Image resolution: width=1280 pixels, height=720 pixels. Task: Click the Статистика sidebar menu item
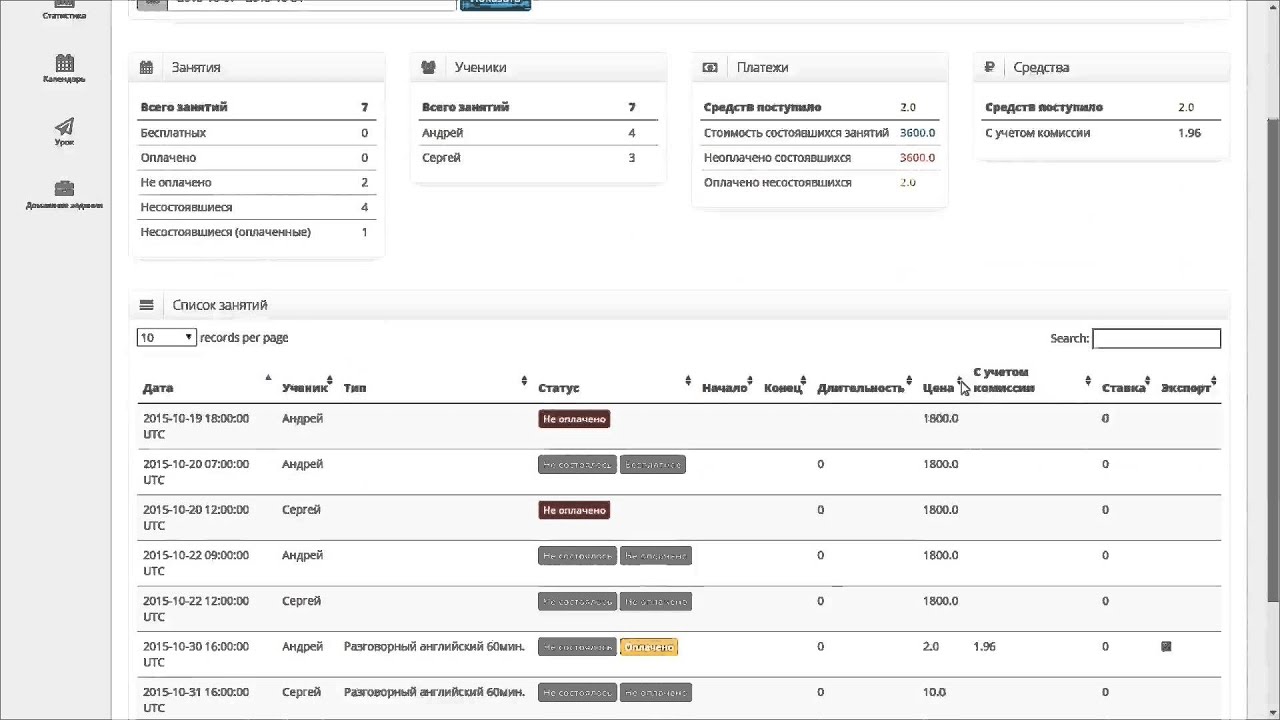pyautogui.click(x=64, y=10)
